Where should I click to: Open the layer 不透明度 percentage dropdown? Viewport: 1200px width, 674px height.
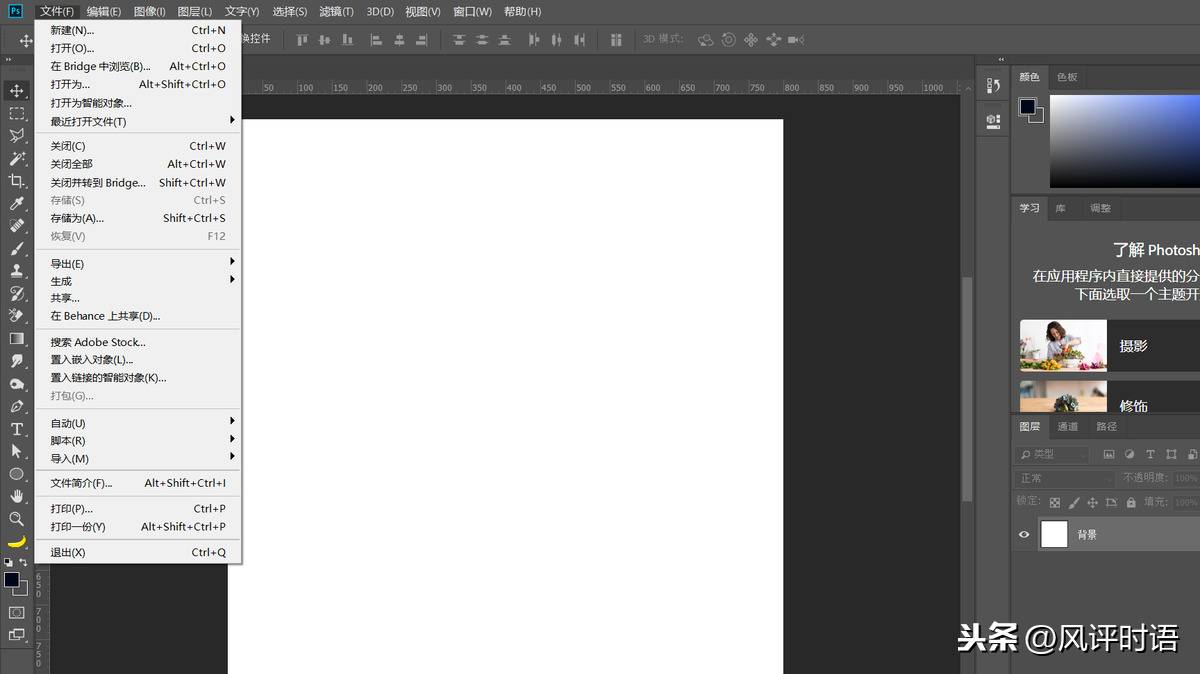click(x=1187, y=478)
